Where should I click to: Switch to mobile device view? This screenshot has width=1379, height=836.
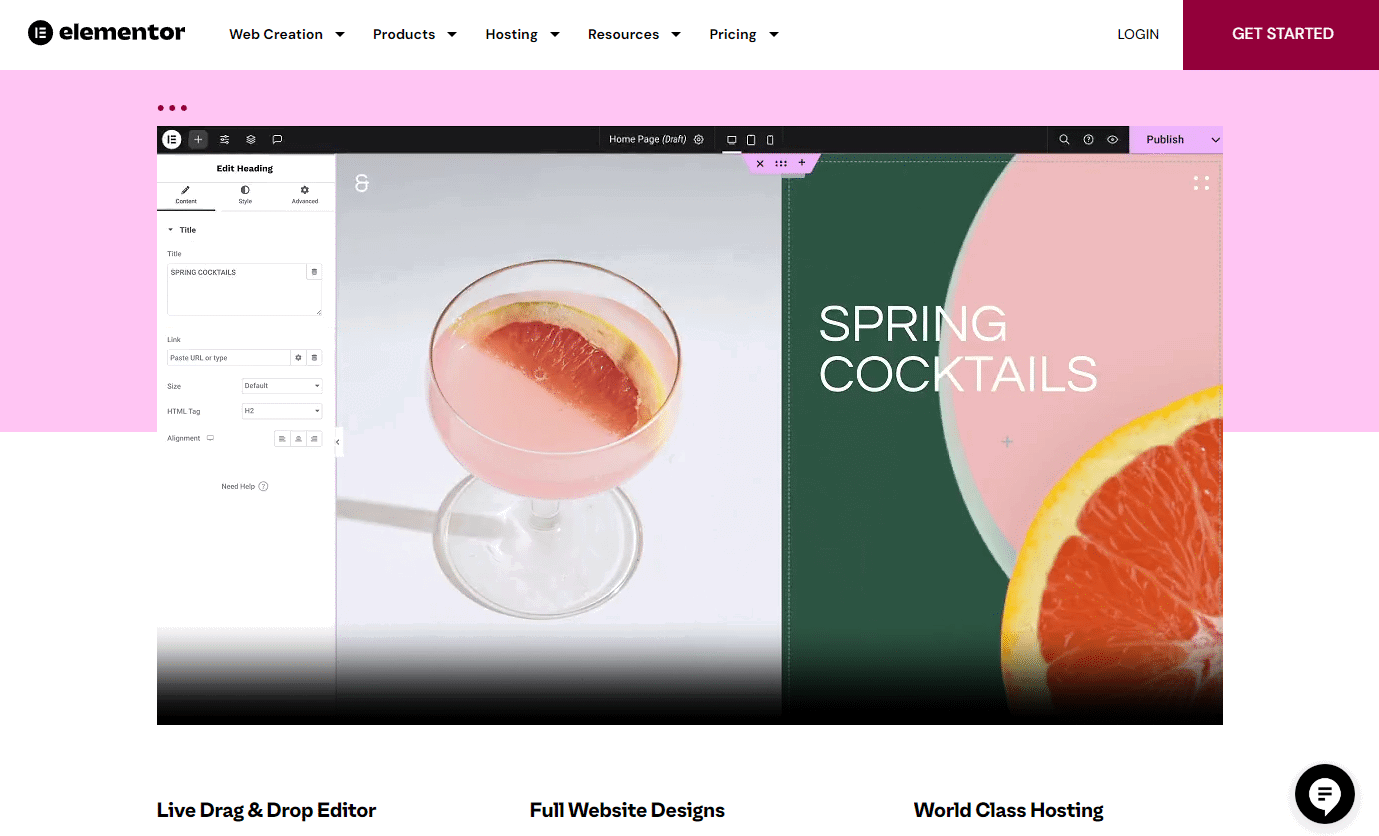click(x=770, y=140)
